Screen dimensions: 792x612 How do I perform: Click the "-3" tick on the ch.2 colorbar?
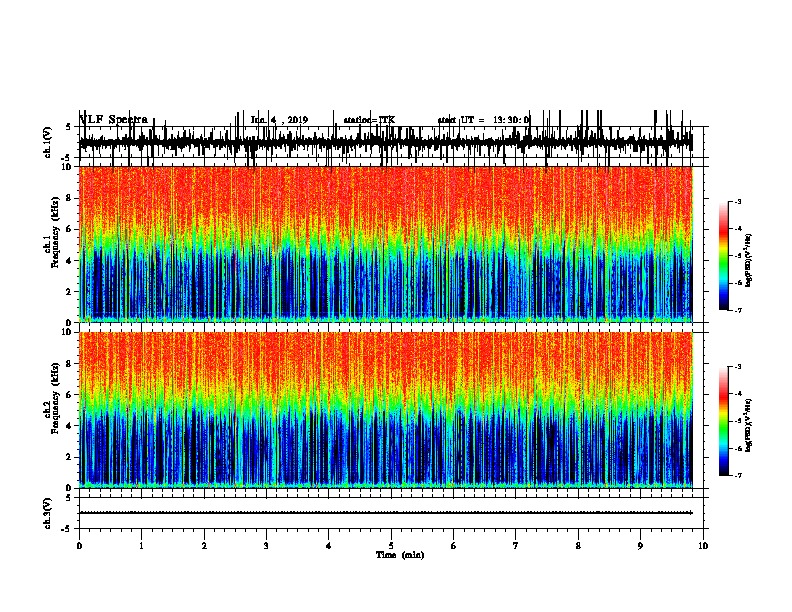click(738, 367)
